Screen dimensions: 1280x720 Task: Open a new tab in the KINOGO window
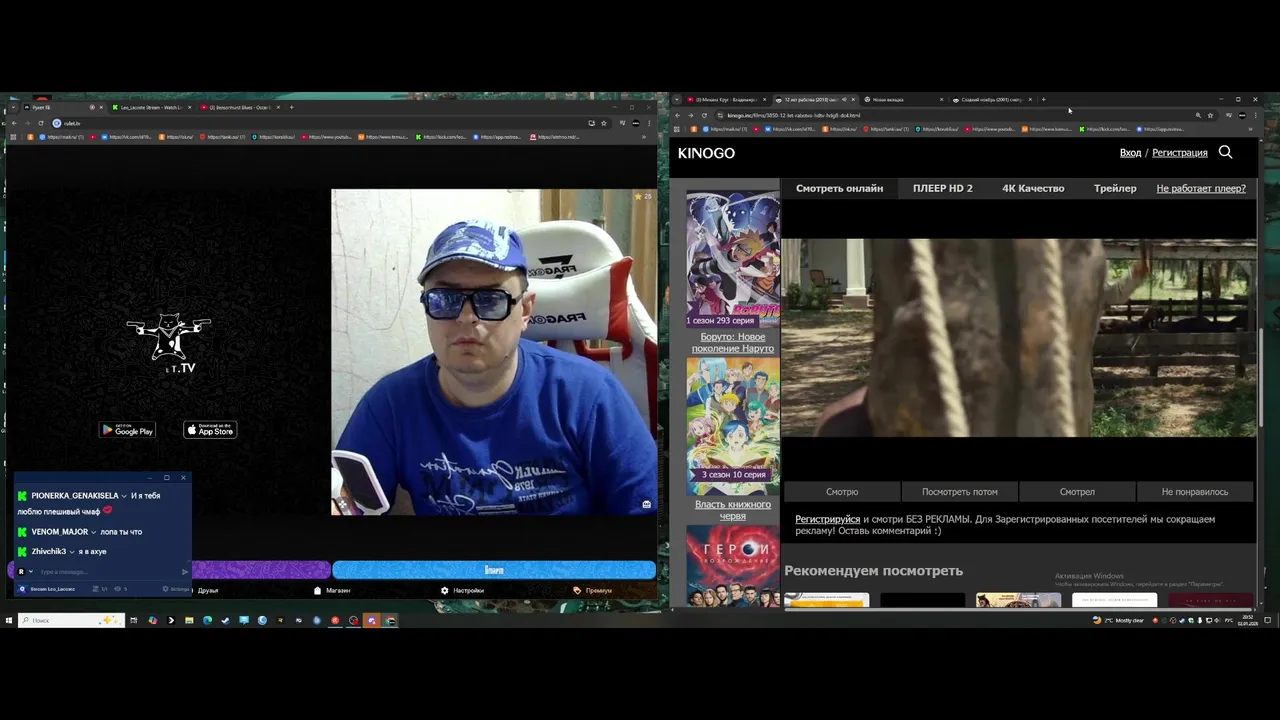tap(1043, 100)
